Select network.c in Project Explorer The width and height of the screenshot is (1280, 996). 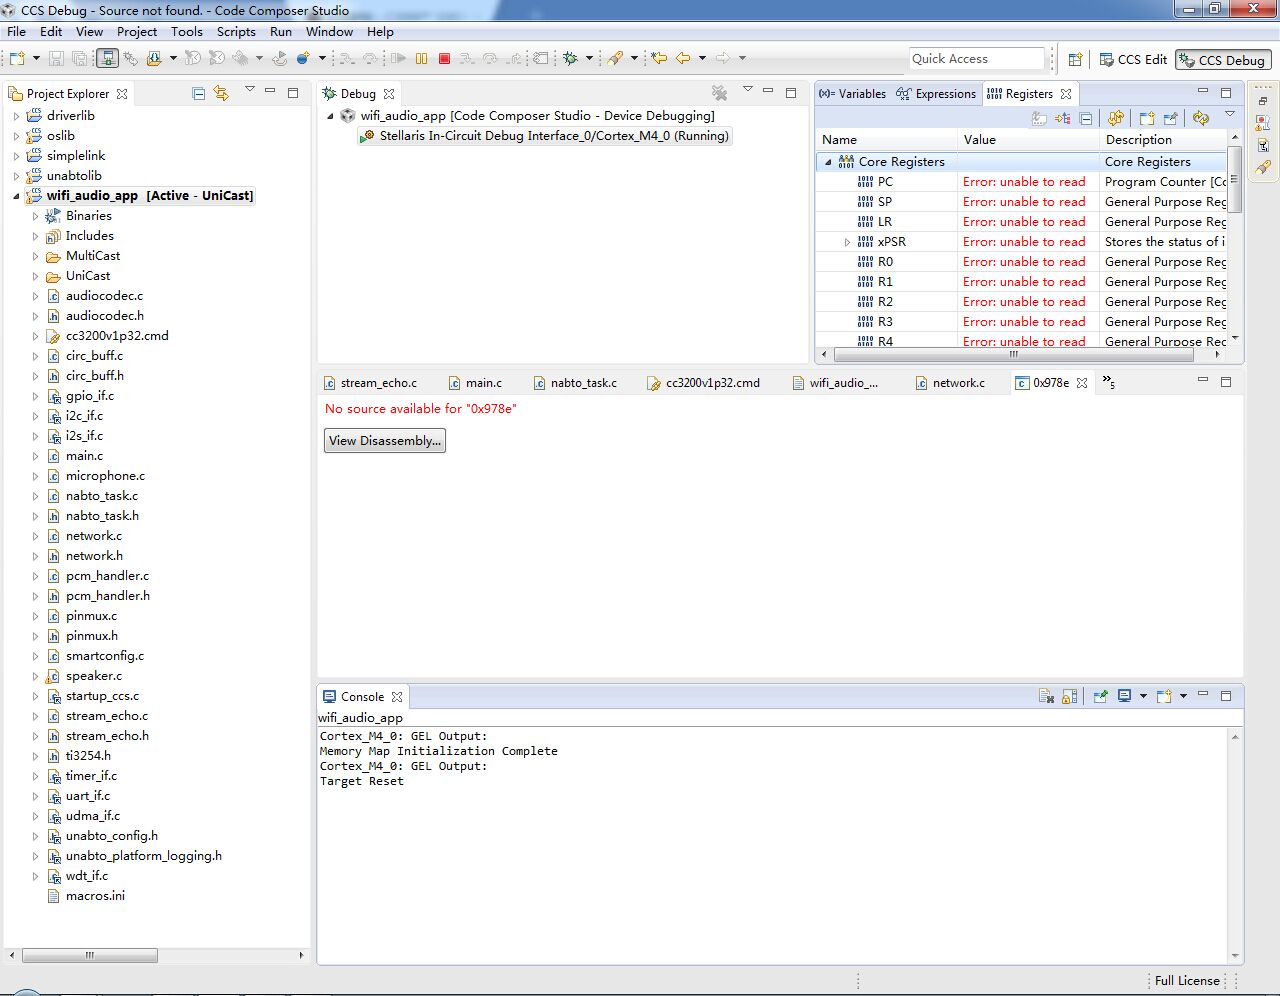coord(94,536)
